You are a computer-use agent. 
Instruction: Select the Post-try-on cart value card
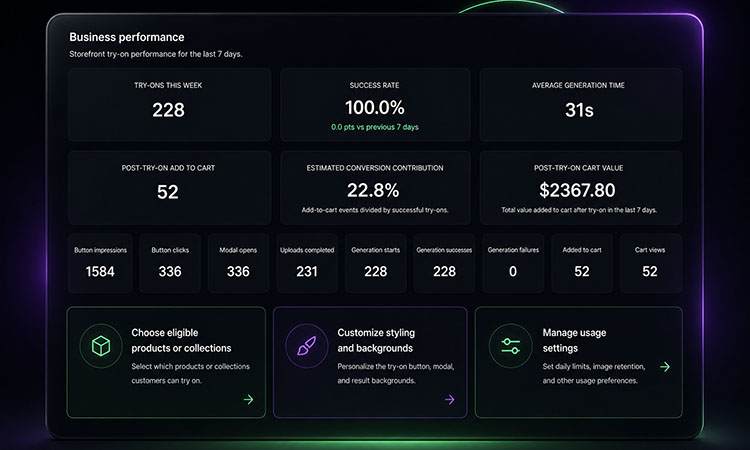(581, 187)
